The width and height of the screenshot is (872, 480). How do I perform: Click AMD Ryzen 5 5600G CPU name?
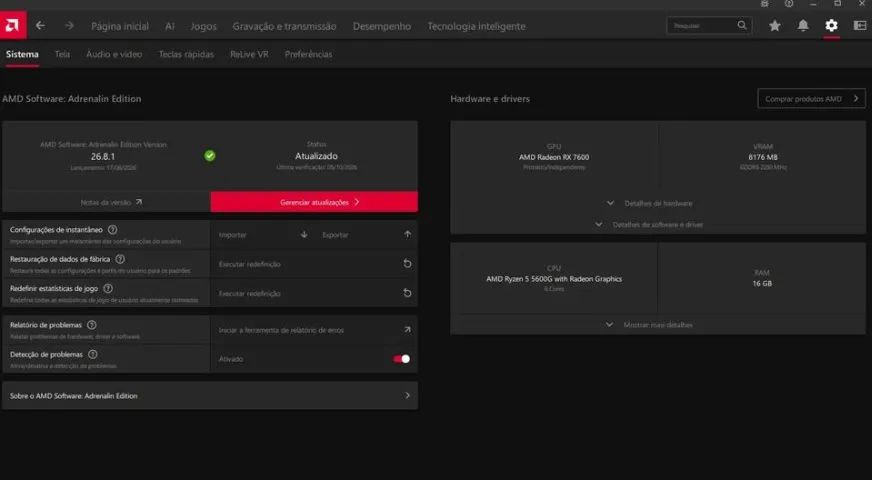pyautogui.click(x=554, y=279)
